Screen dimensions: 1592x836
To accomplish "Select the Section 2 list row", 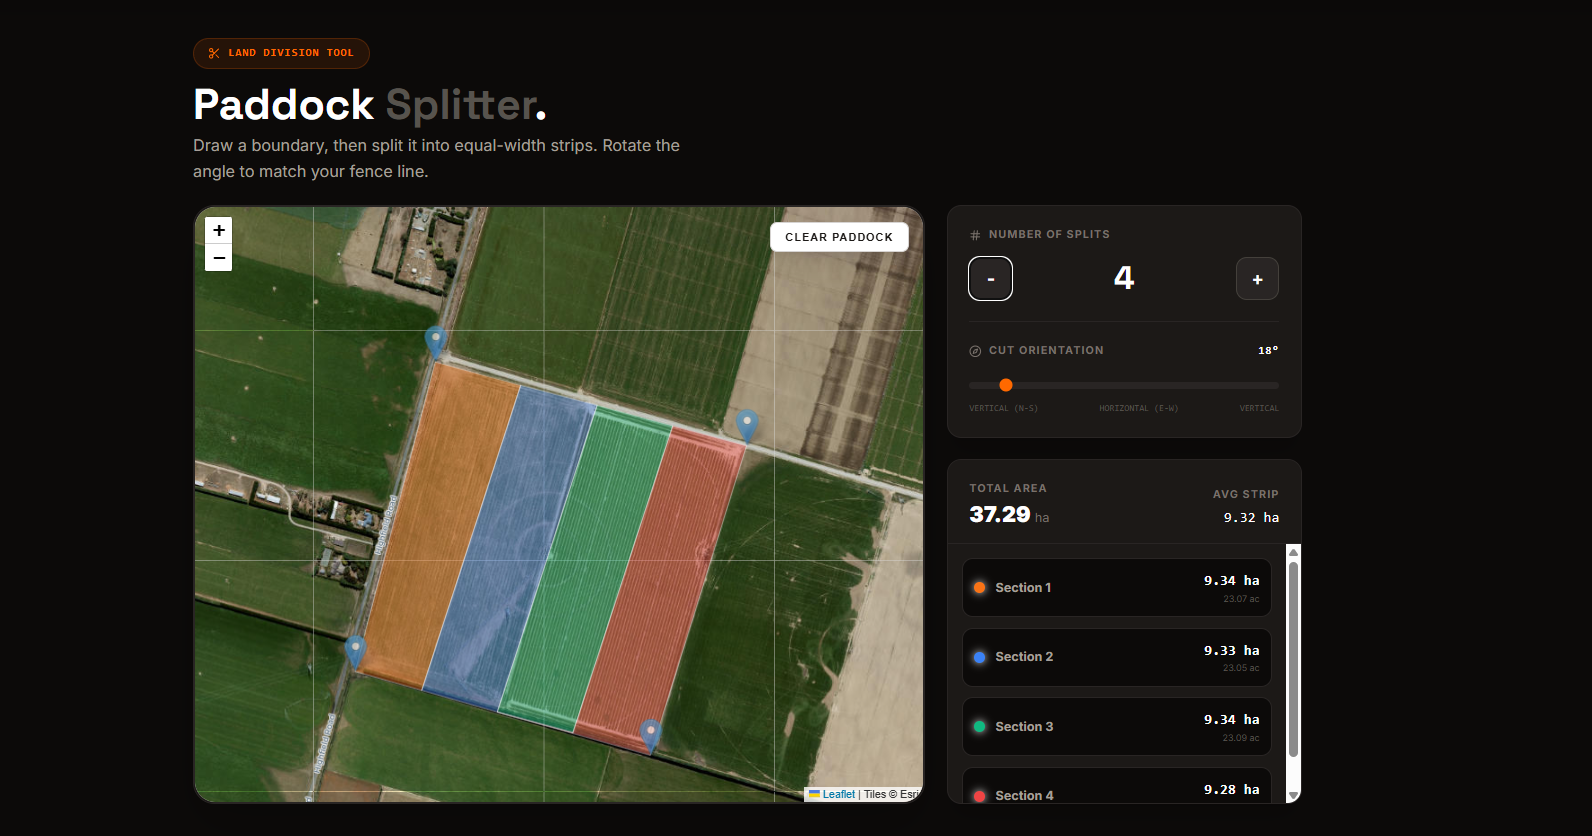I will click(1116, 657).
